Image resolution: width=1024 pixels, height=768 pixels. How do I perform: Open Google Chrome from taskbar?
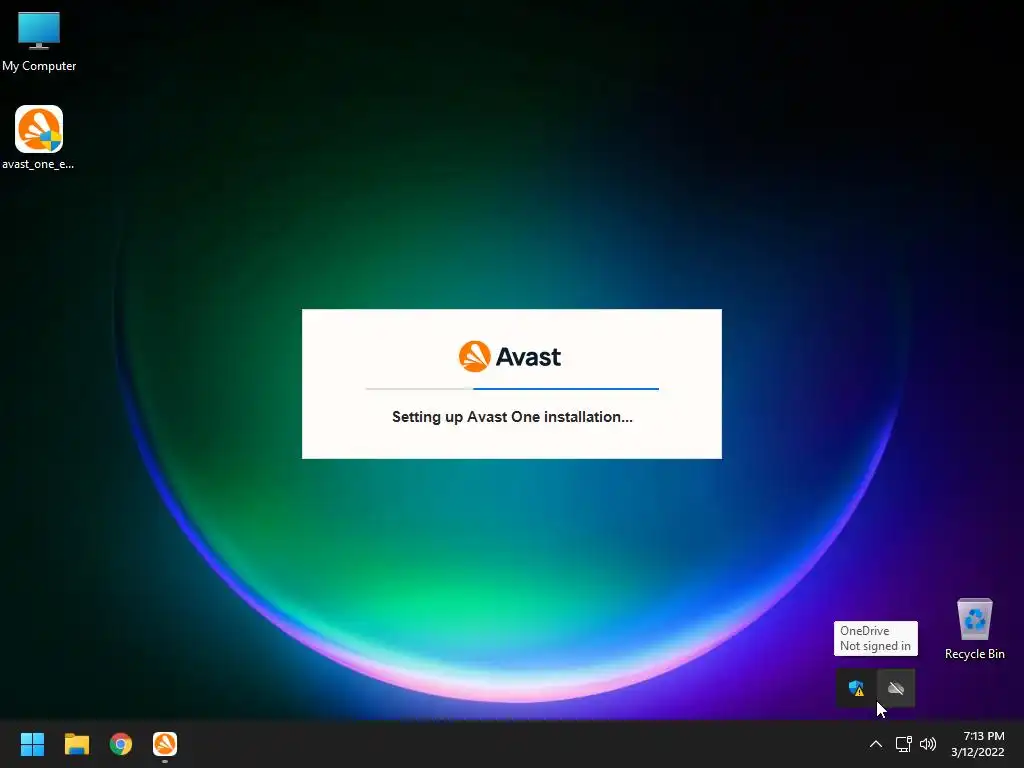pyautogui.click(x=121, y=744)
